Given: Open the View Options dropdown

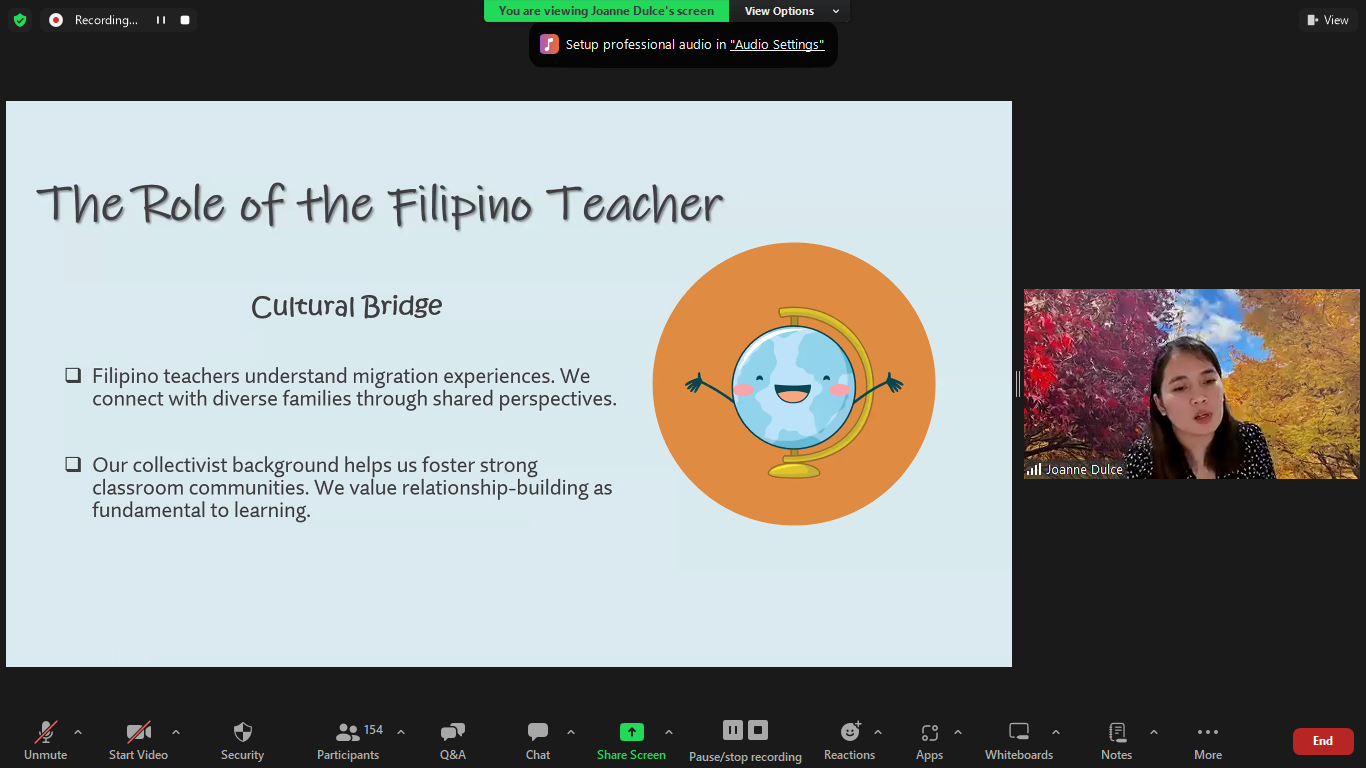Looking at the screenshot, I should tap(790, 11).
